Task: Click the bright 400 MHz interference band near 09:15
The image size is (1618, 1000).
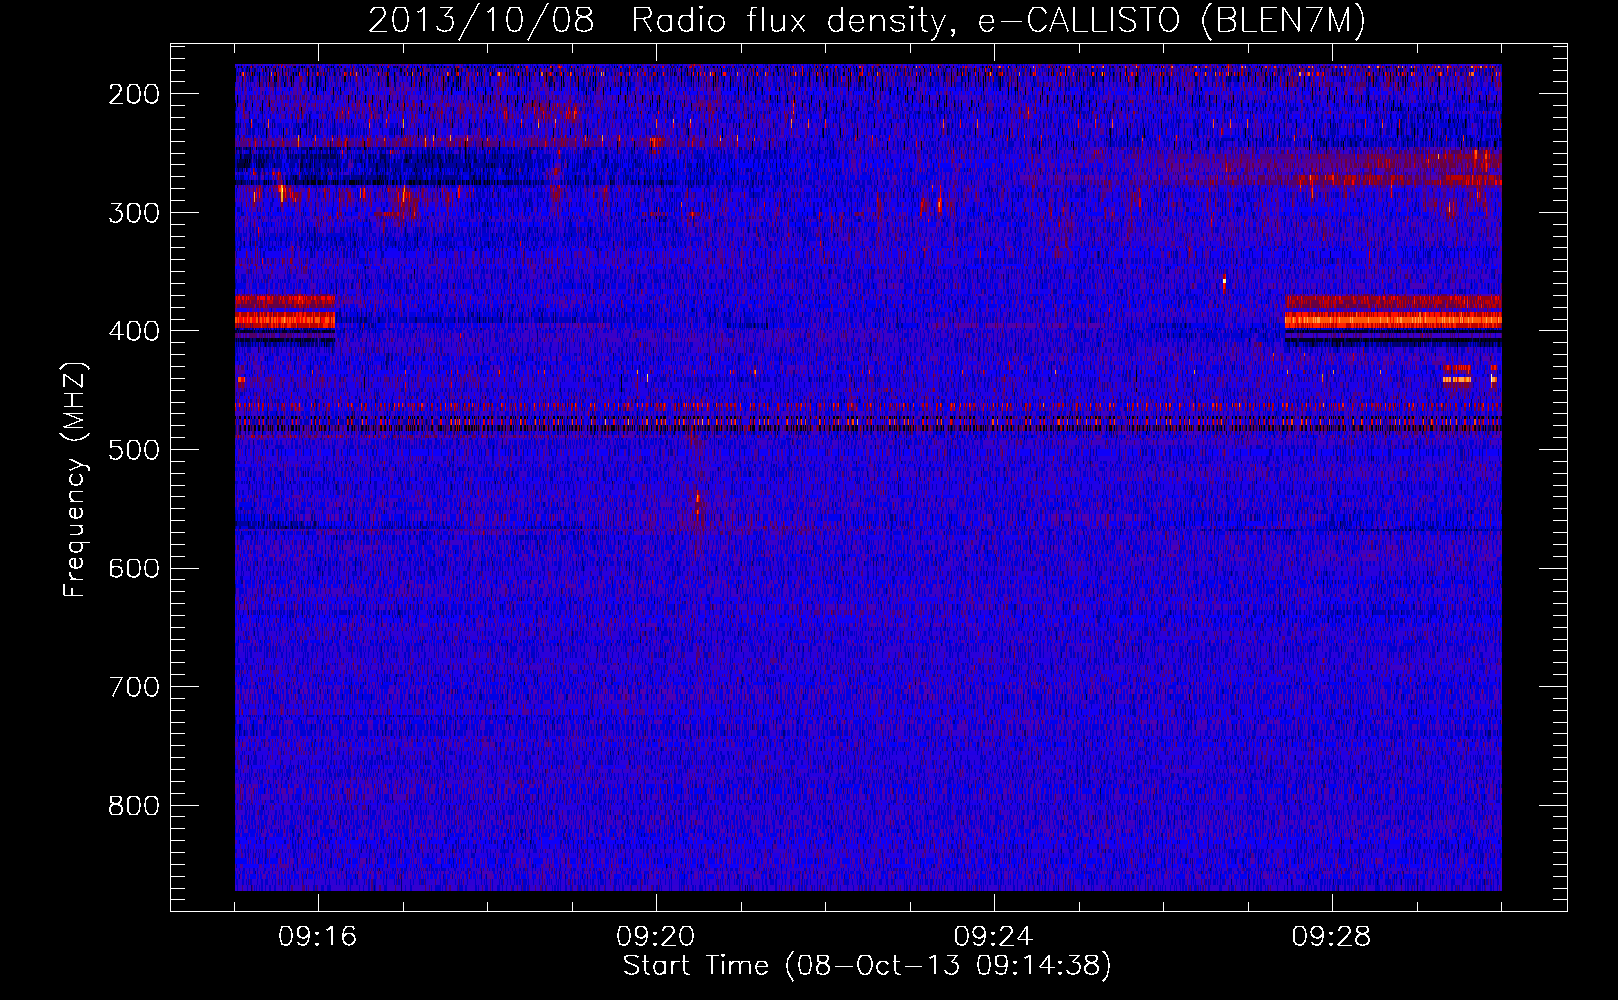Action: point(285,318)
